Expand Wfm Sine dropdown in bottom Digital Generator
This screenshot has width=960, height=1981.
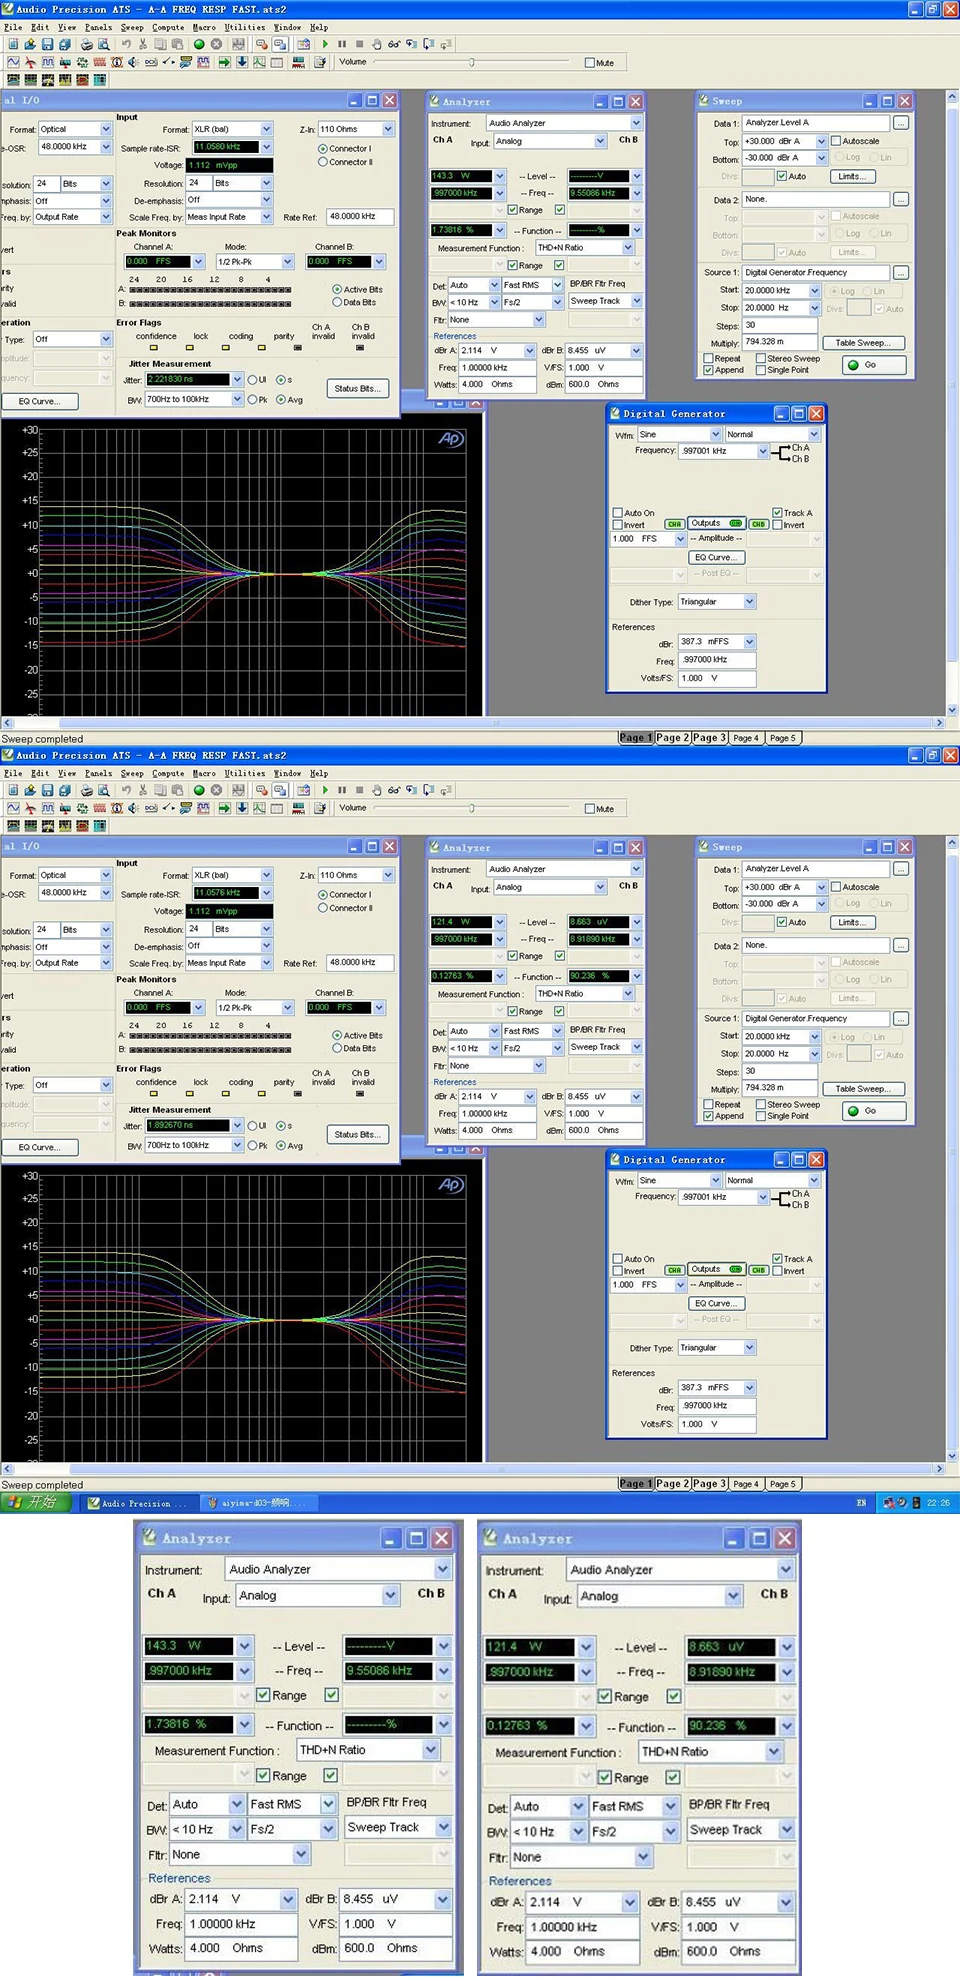tap(716, 1180)
